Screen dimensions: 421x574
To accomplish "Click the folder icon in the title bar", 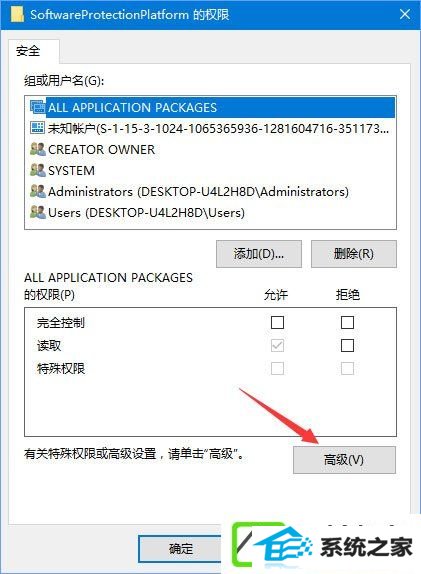I will [17, 14].
